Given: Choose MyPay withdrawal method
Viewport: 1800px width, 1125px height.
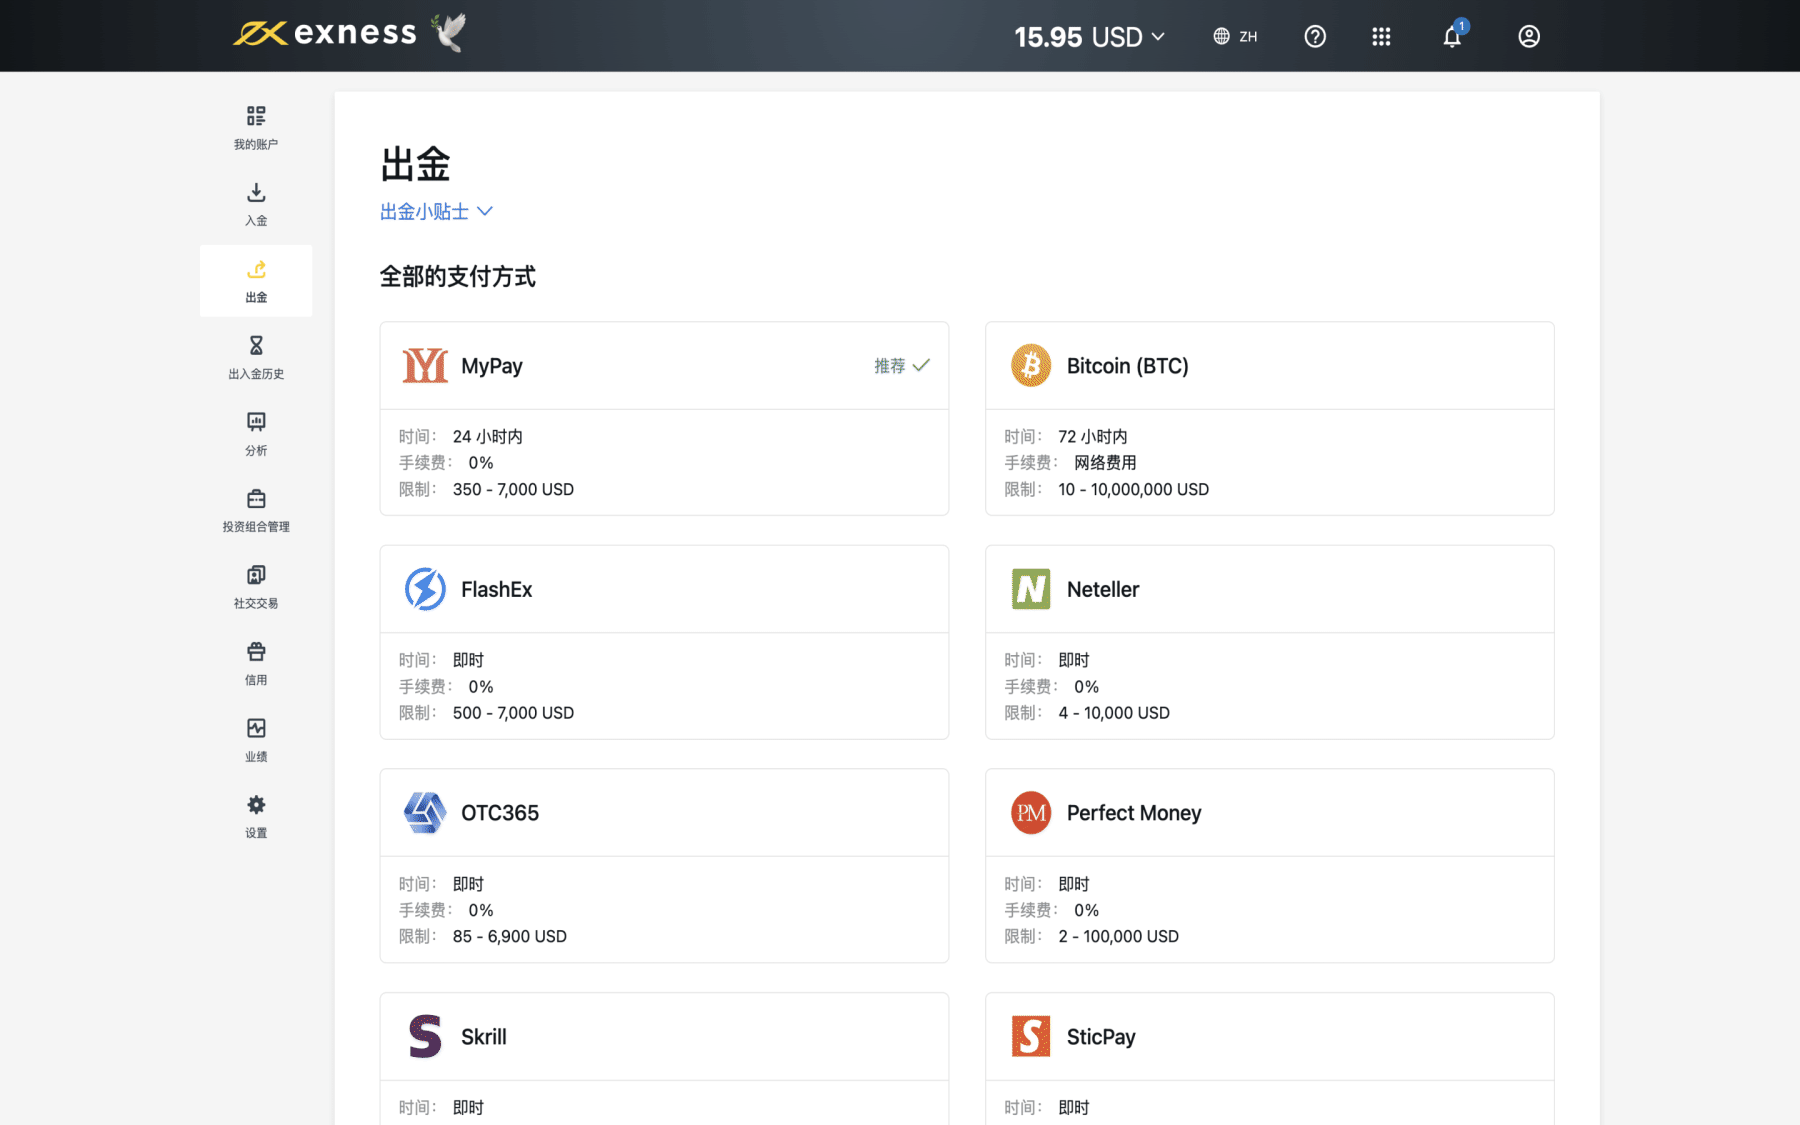Looking at the screenshot, I should point(663,418).
